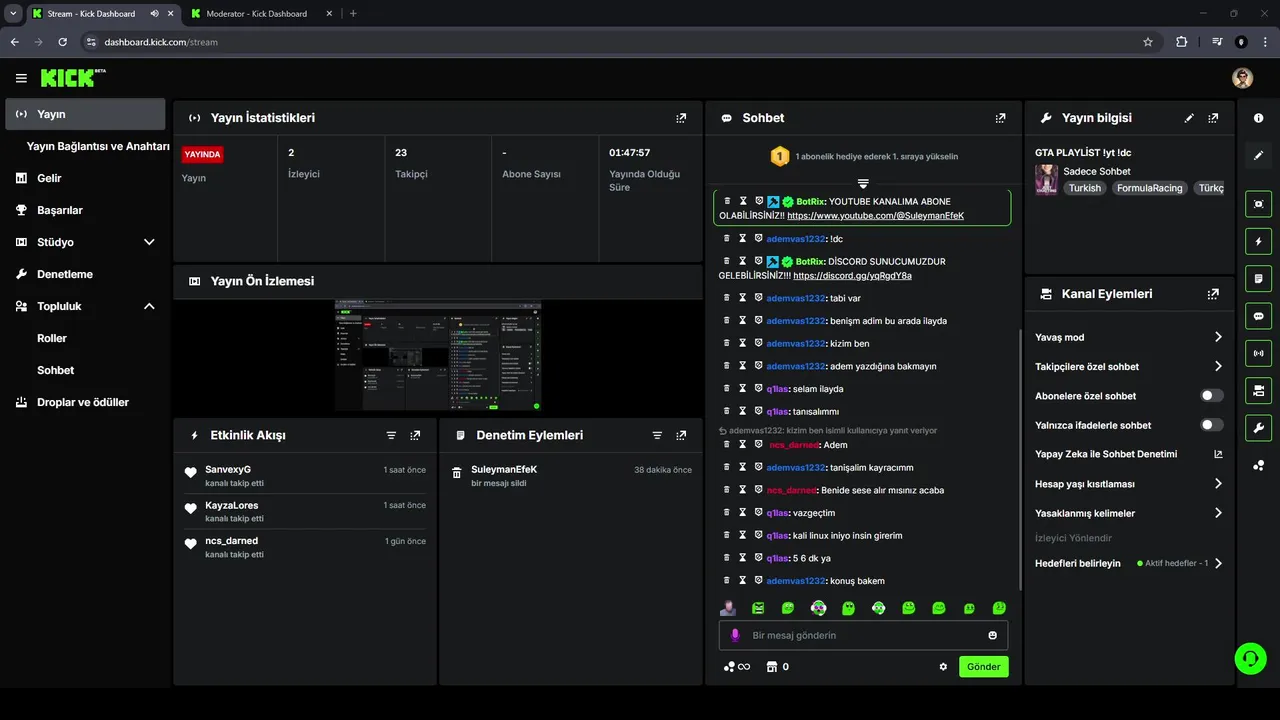This screenshot has height=720, width=1280.
Task: Click the note page icon in right sidebar
Action: tap(1258, 278)
